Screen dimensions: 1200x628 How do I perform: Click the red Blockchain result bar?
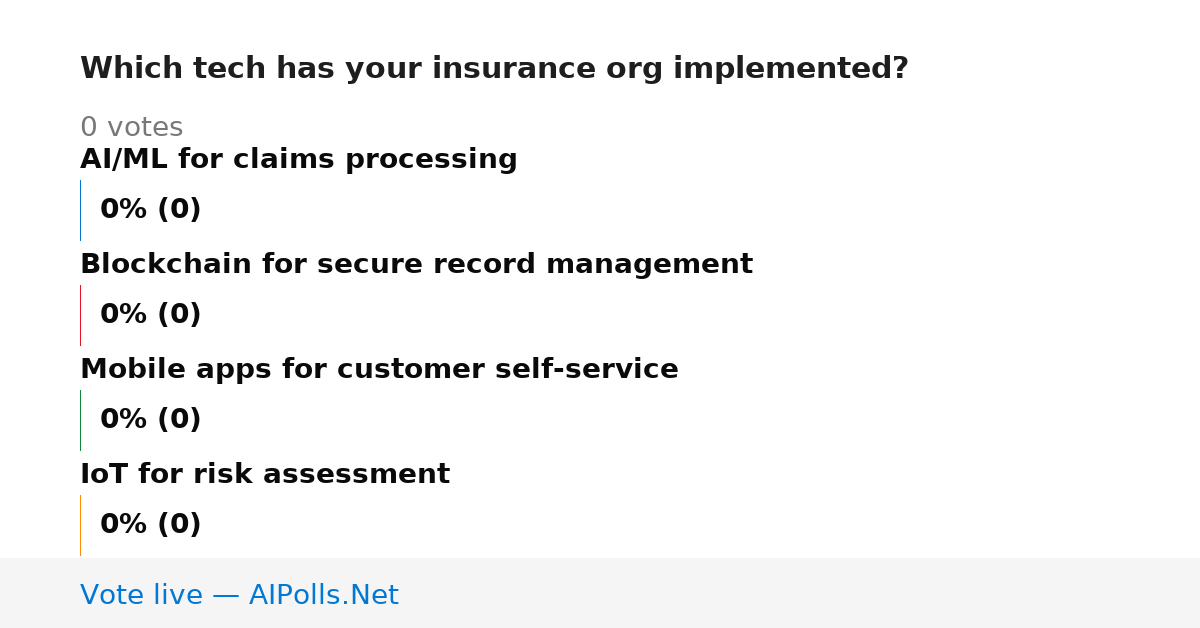(x=80, y=315)
